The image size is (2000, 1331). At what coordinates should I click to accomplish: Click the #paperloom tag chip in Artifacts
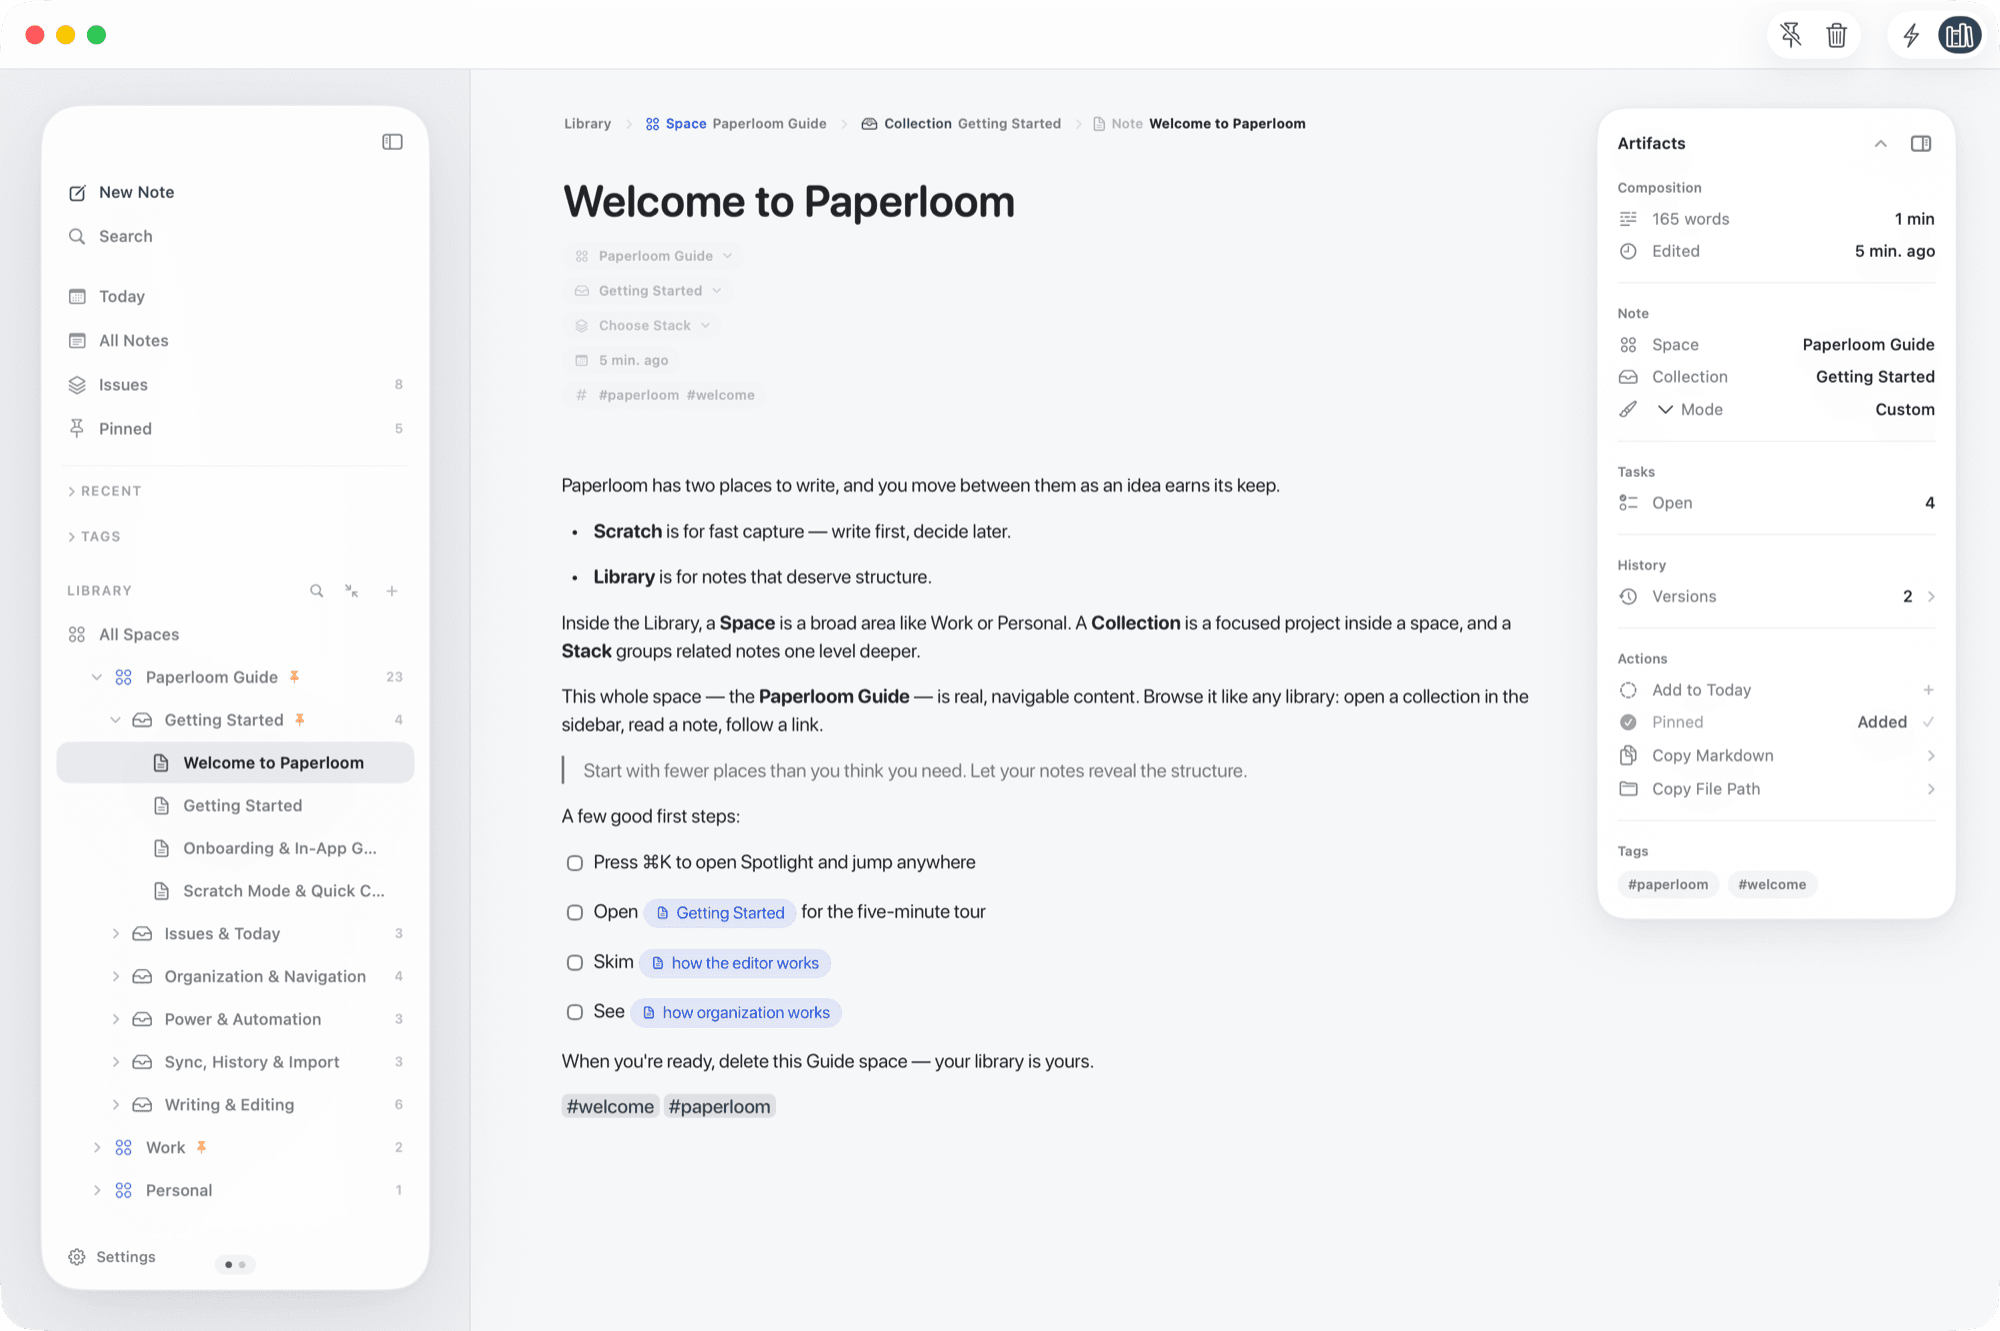[1667, 885]
